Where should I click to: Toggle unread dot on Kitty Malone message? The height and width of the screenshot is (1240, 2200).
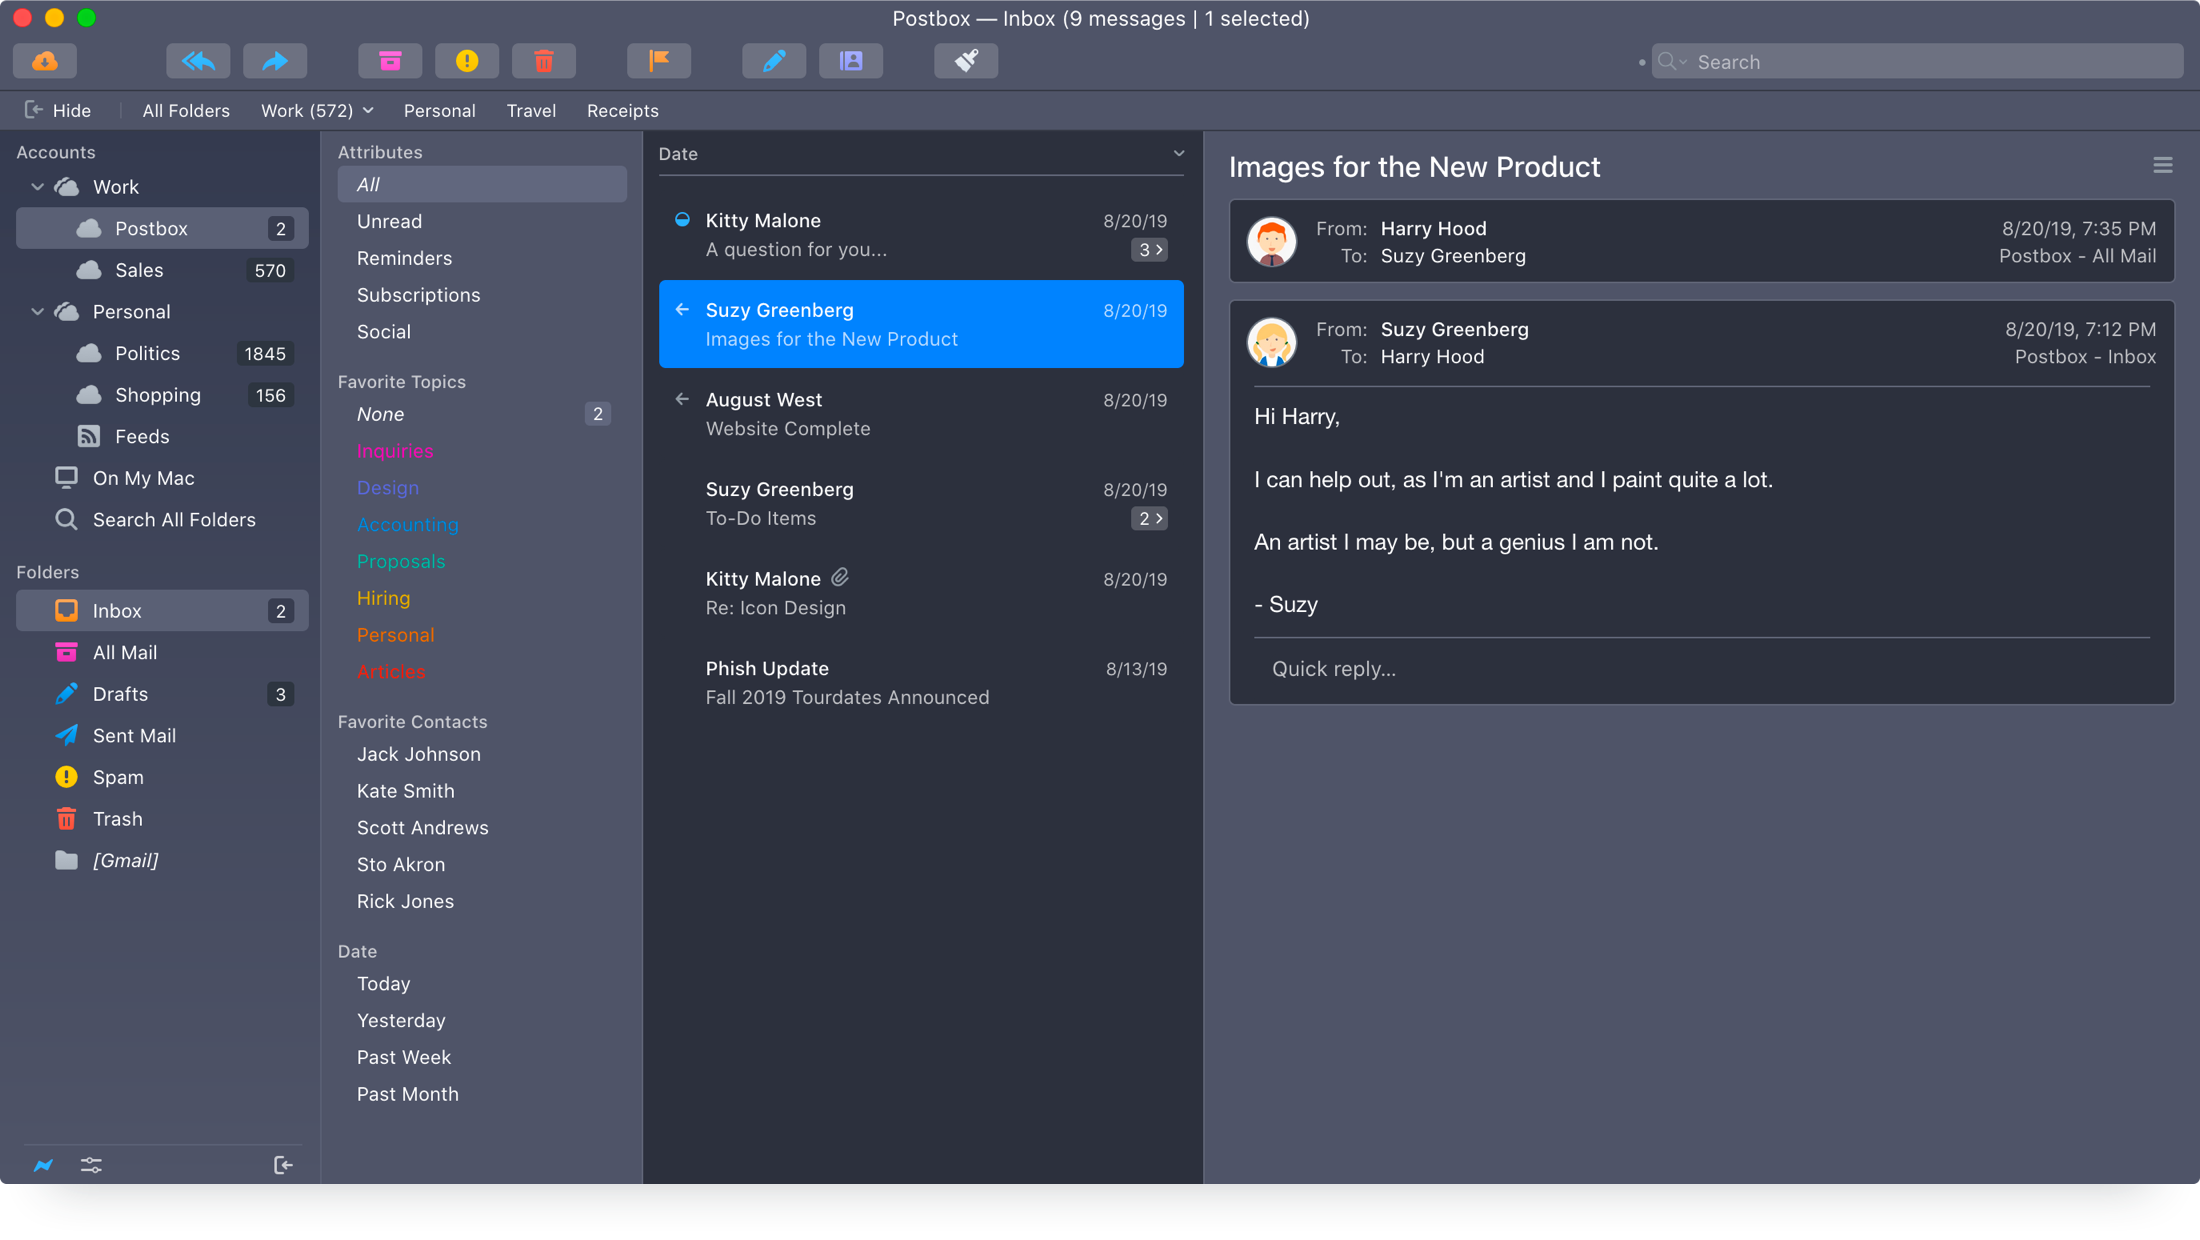pos(682,220)
